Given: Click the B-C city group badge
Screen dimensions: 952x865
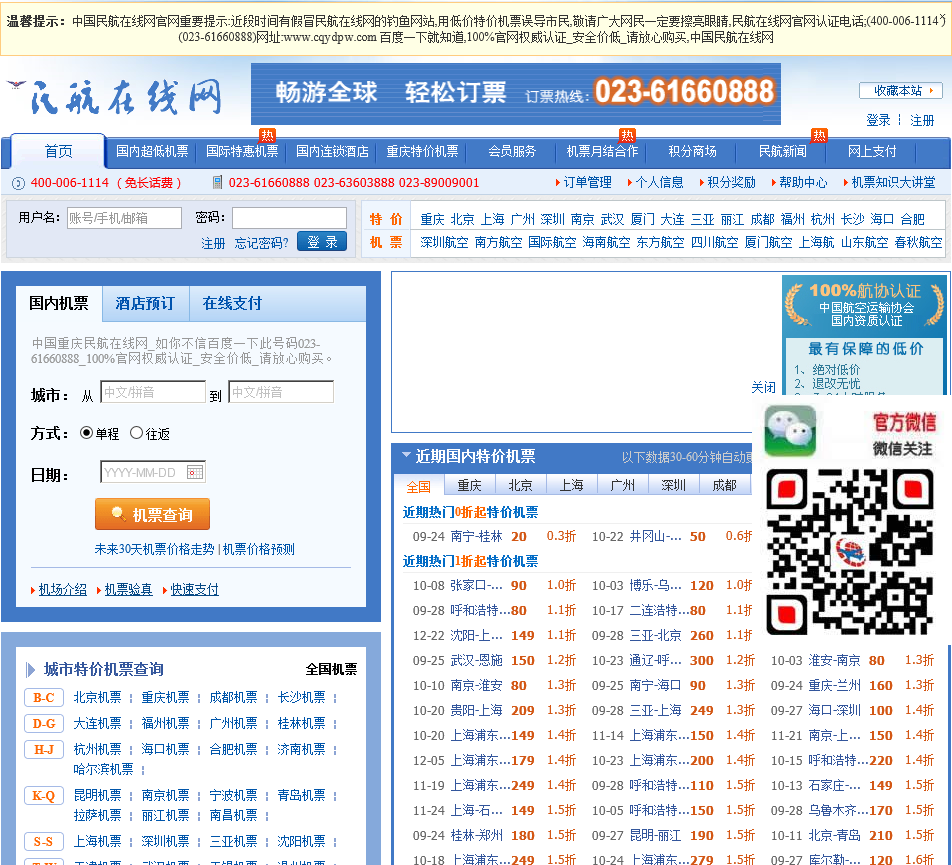Looking at the screenshot, I should (43, 697).
